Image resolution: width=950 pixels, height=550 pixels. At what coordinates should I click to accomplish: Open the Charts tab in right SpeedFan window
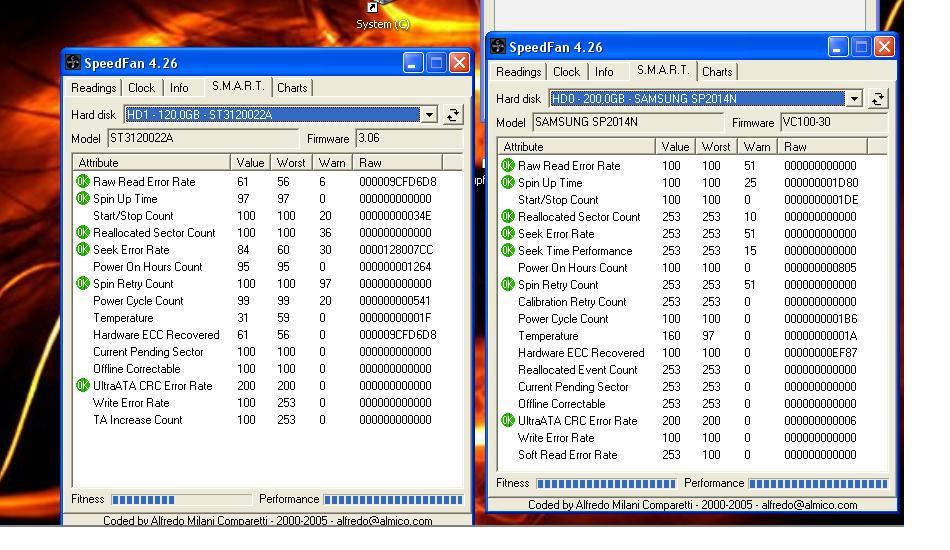(717, 72)
